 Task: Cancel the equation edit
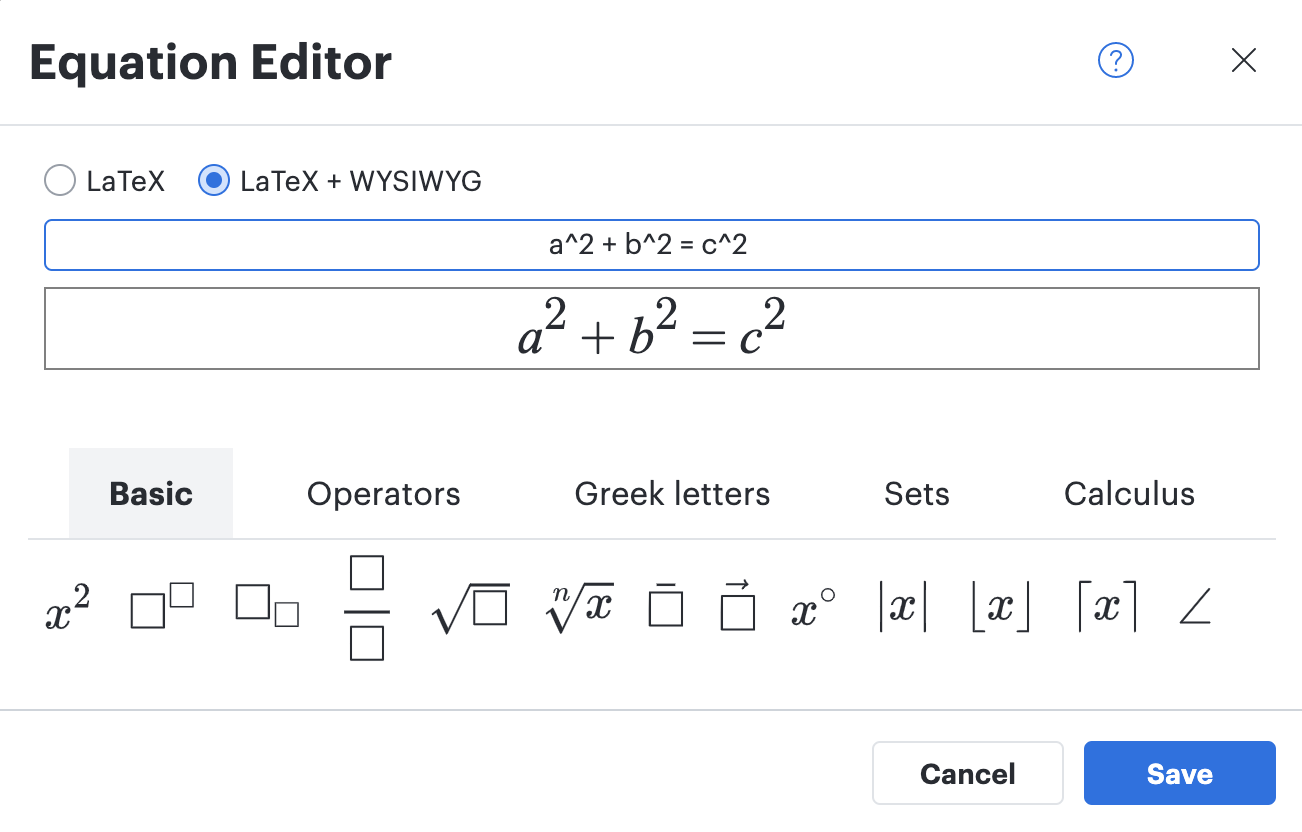(x=967, y=773)
